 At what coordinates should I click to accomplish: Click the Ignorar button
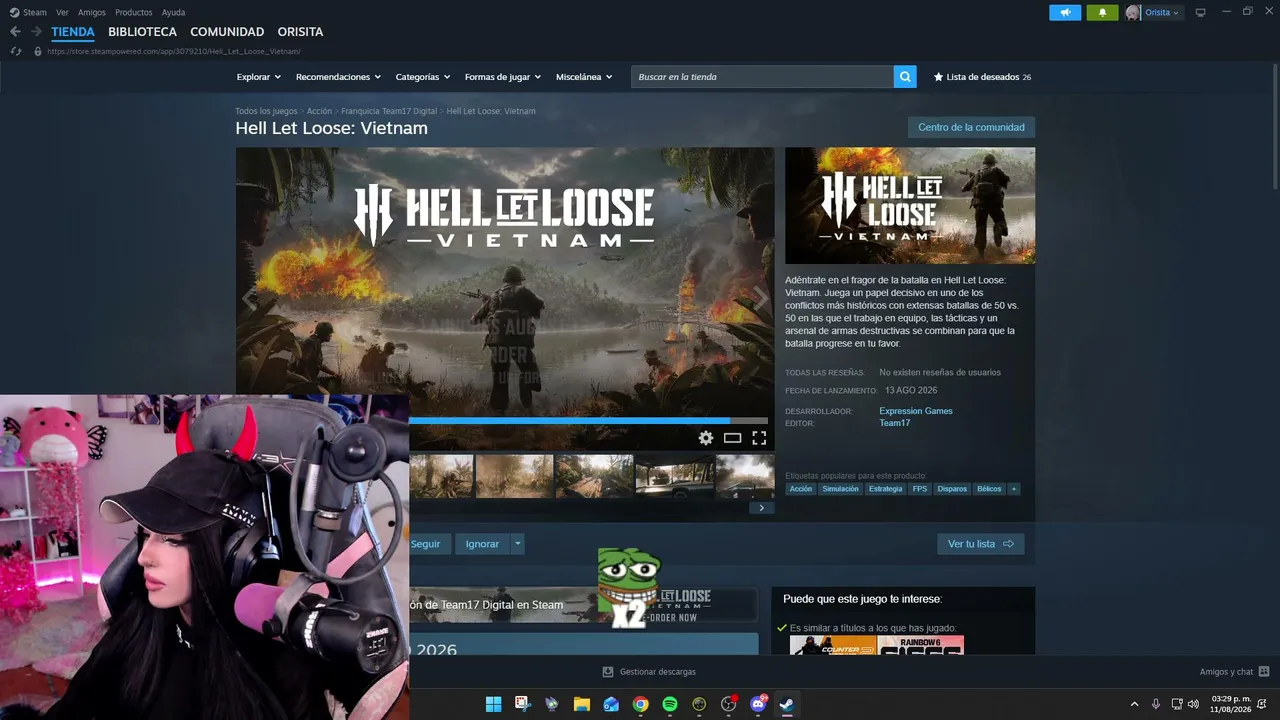482,544
